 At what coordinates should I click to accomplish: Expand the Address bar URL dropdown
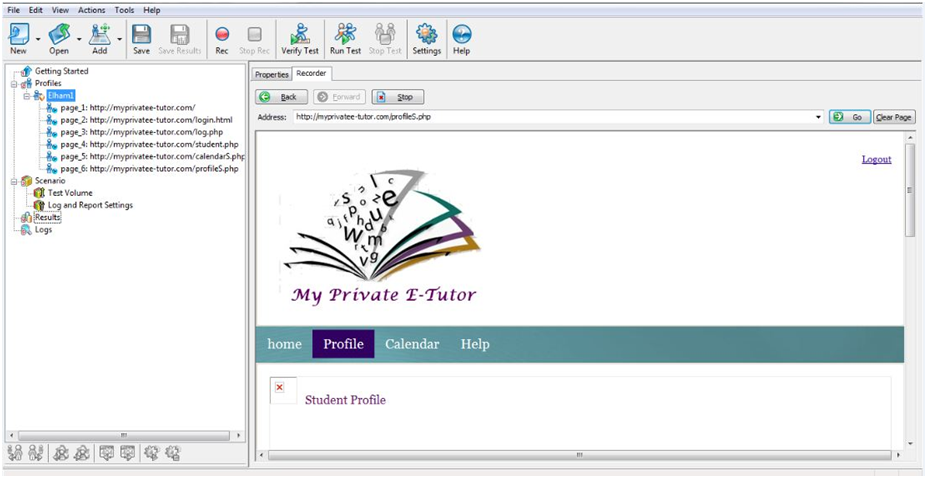click(818, 117)
